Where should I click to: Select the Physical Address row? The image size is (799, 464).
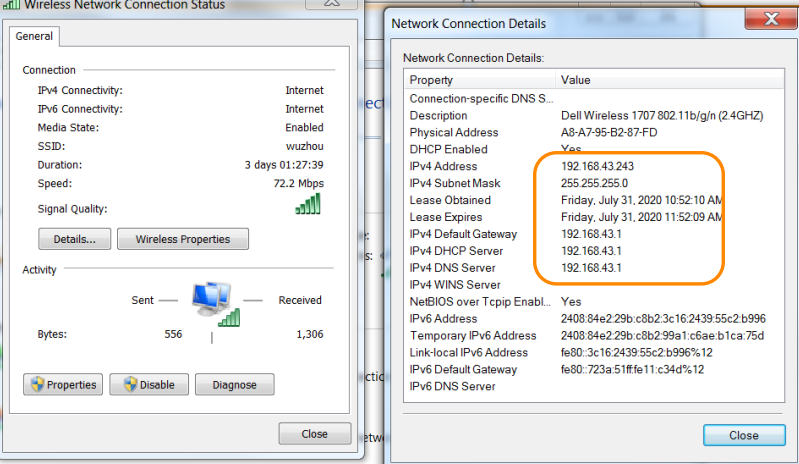click(x=454, y=132)
